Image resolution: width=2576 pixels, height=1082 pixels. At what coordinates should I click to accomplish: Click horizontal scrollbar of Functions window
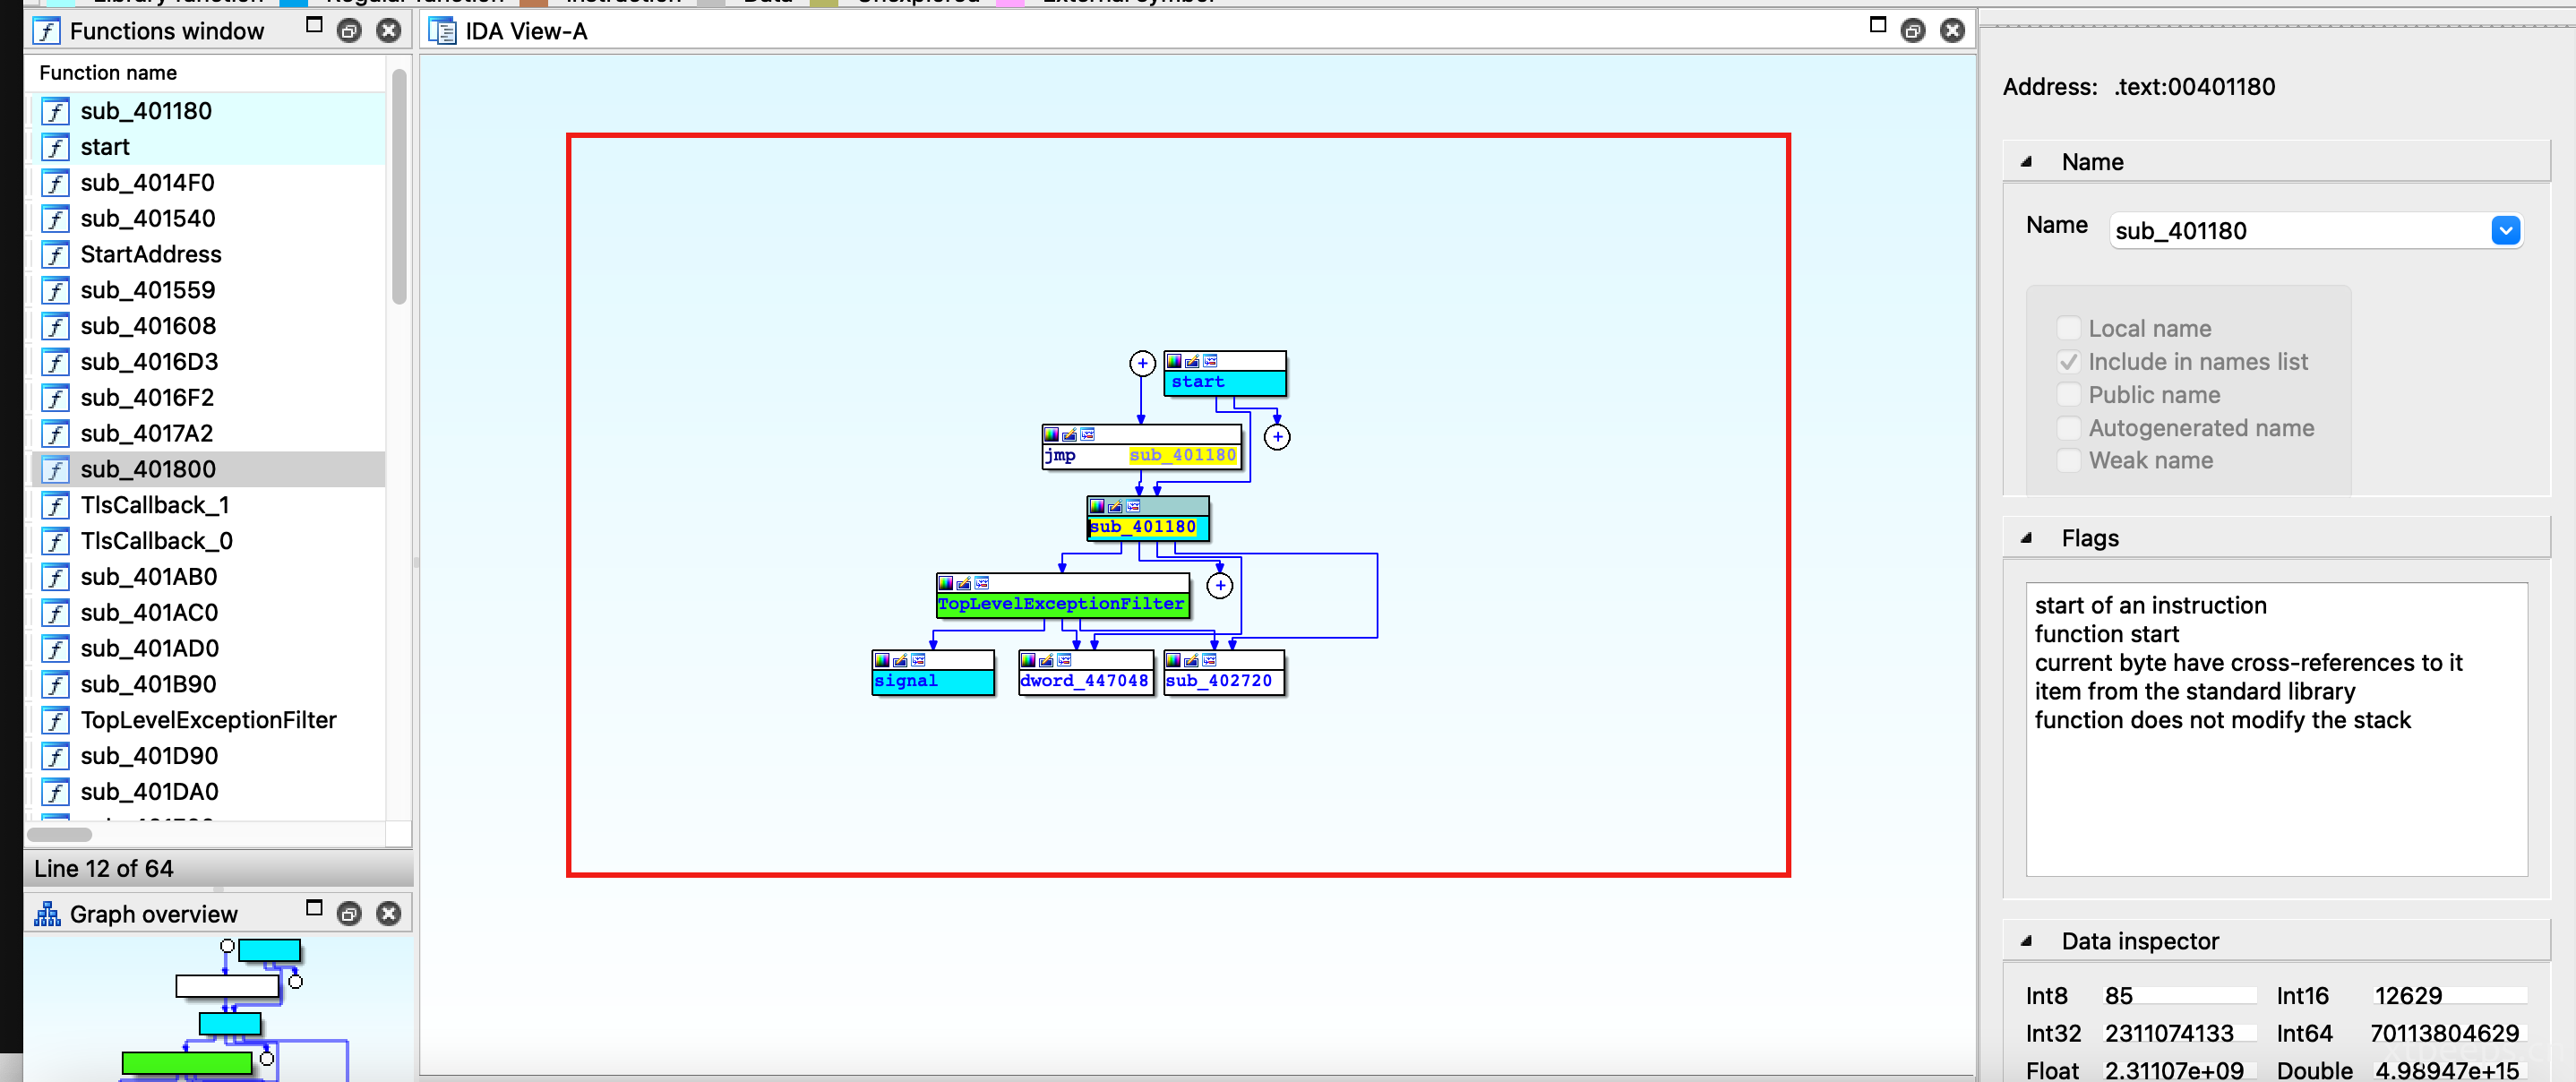[x=59, y=834]
